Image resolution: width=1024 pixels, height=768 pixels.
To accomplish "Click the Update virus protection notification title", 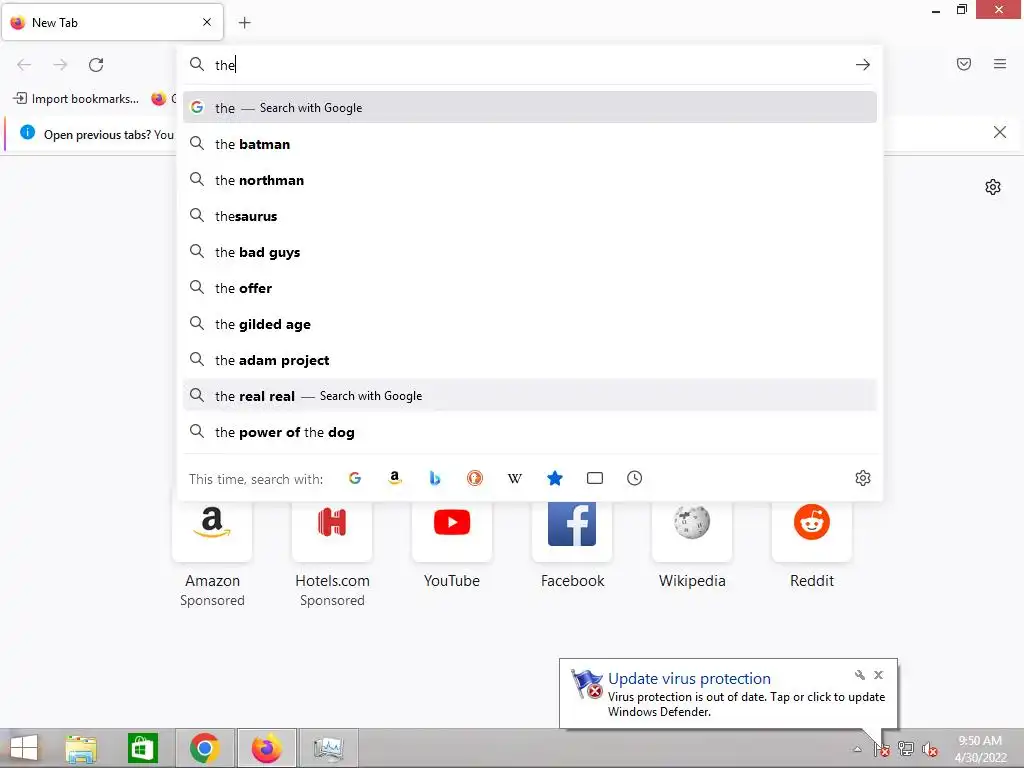I will (x=689, y=679).
